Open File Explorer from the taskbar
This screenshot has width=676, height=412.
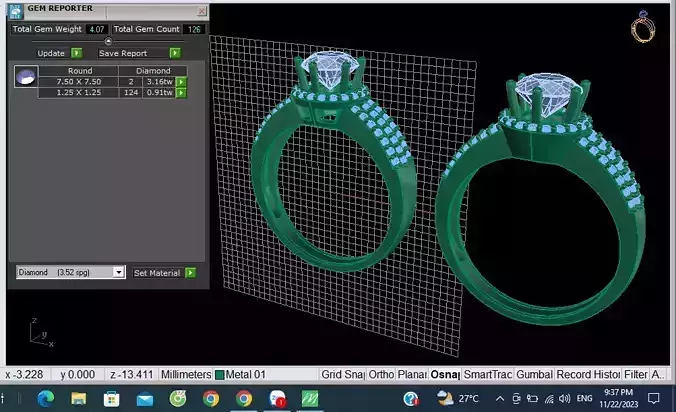click(x=78, y=399)
